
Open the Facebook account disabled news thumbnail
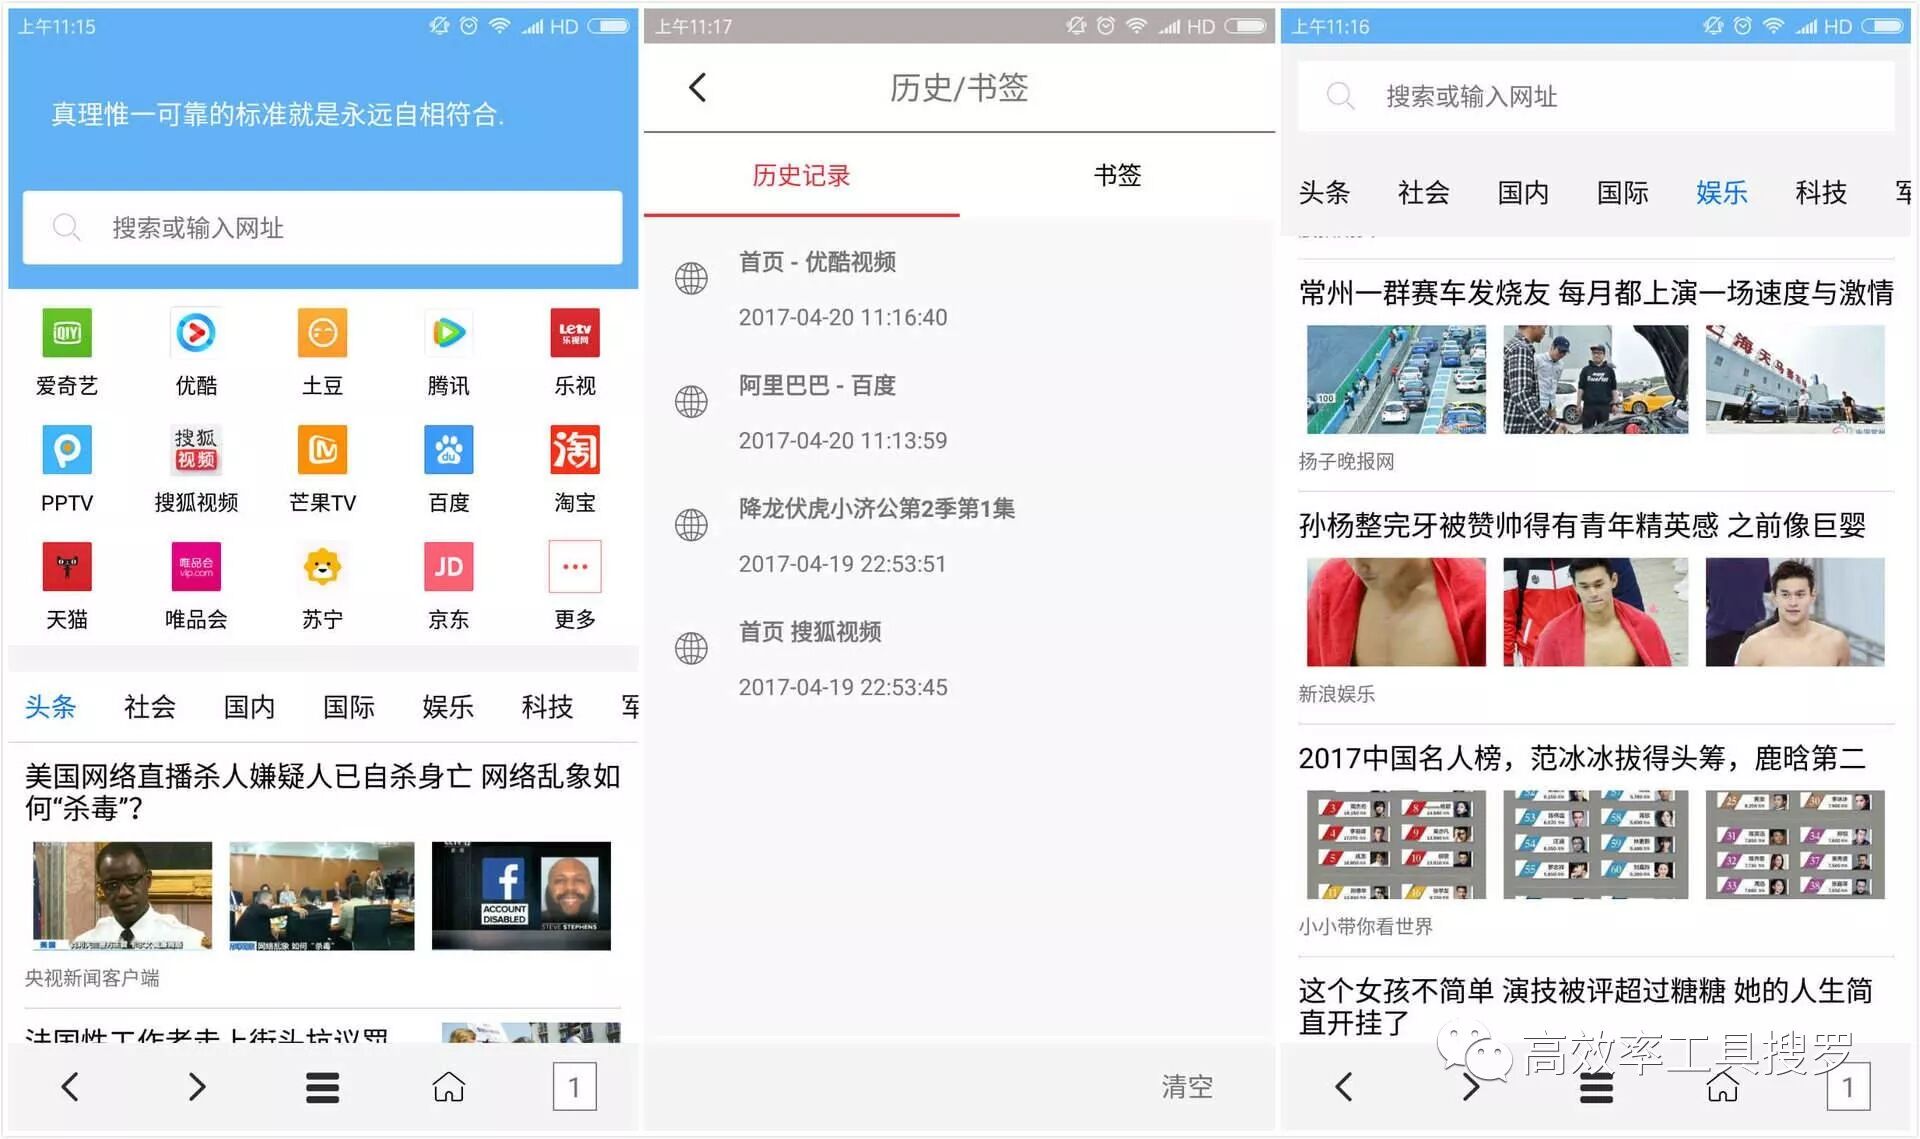coord(521,896)
